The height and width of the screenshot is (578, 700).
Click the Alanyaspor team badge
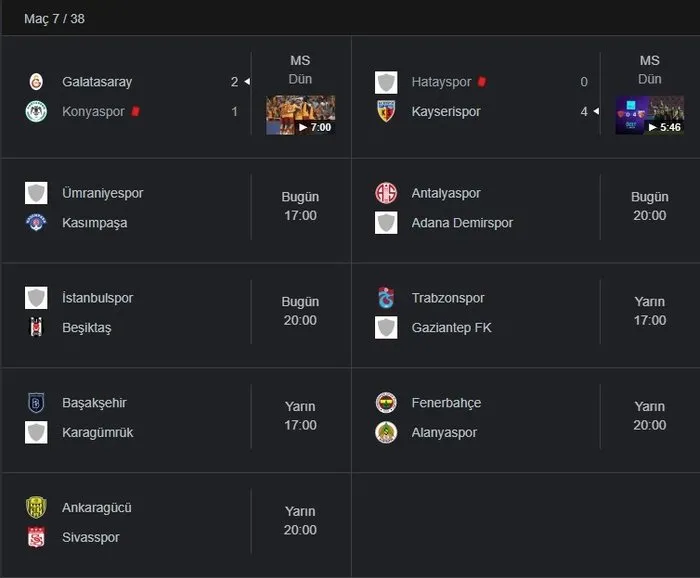tap(386, 433)
